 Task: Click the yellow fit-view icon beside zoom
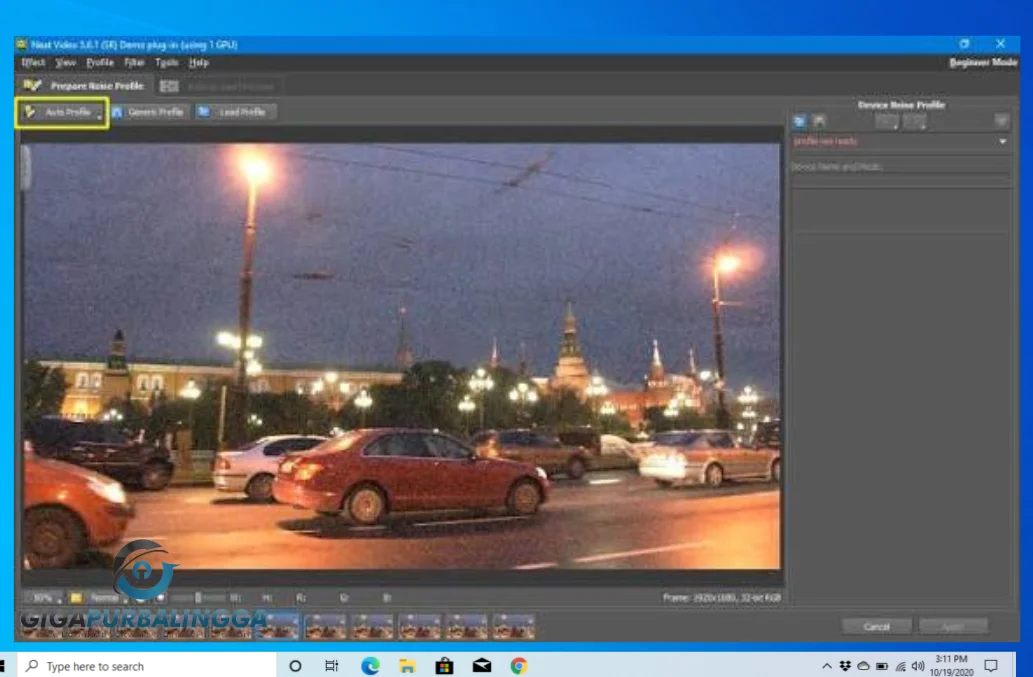point(76,597)
